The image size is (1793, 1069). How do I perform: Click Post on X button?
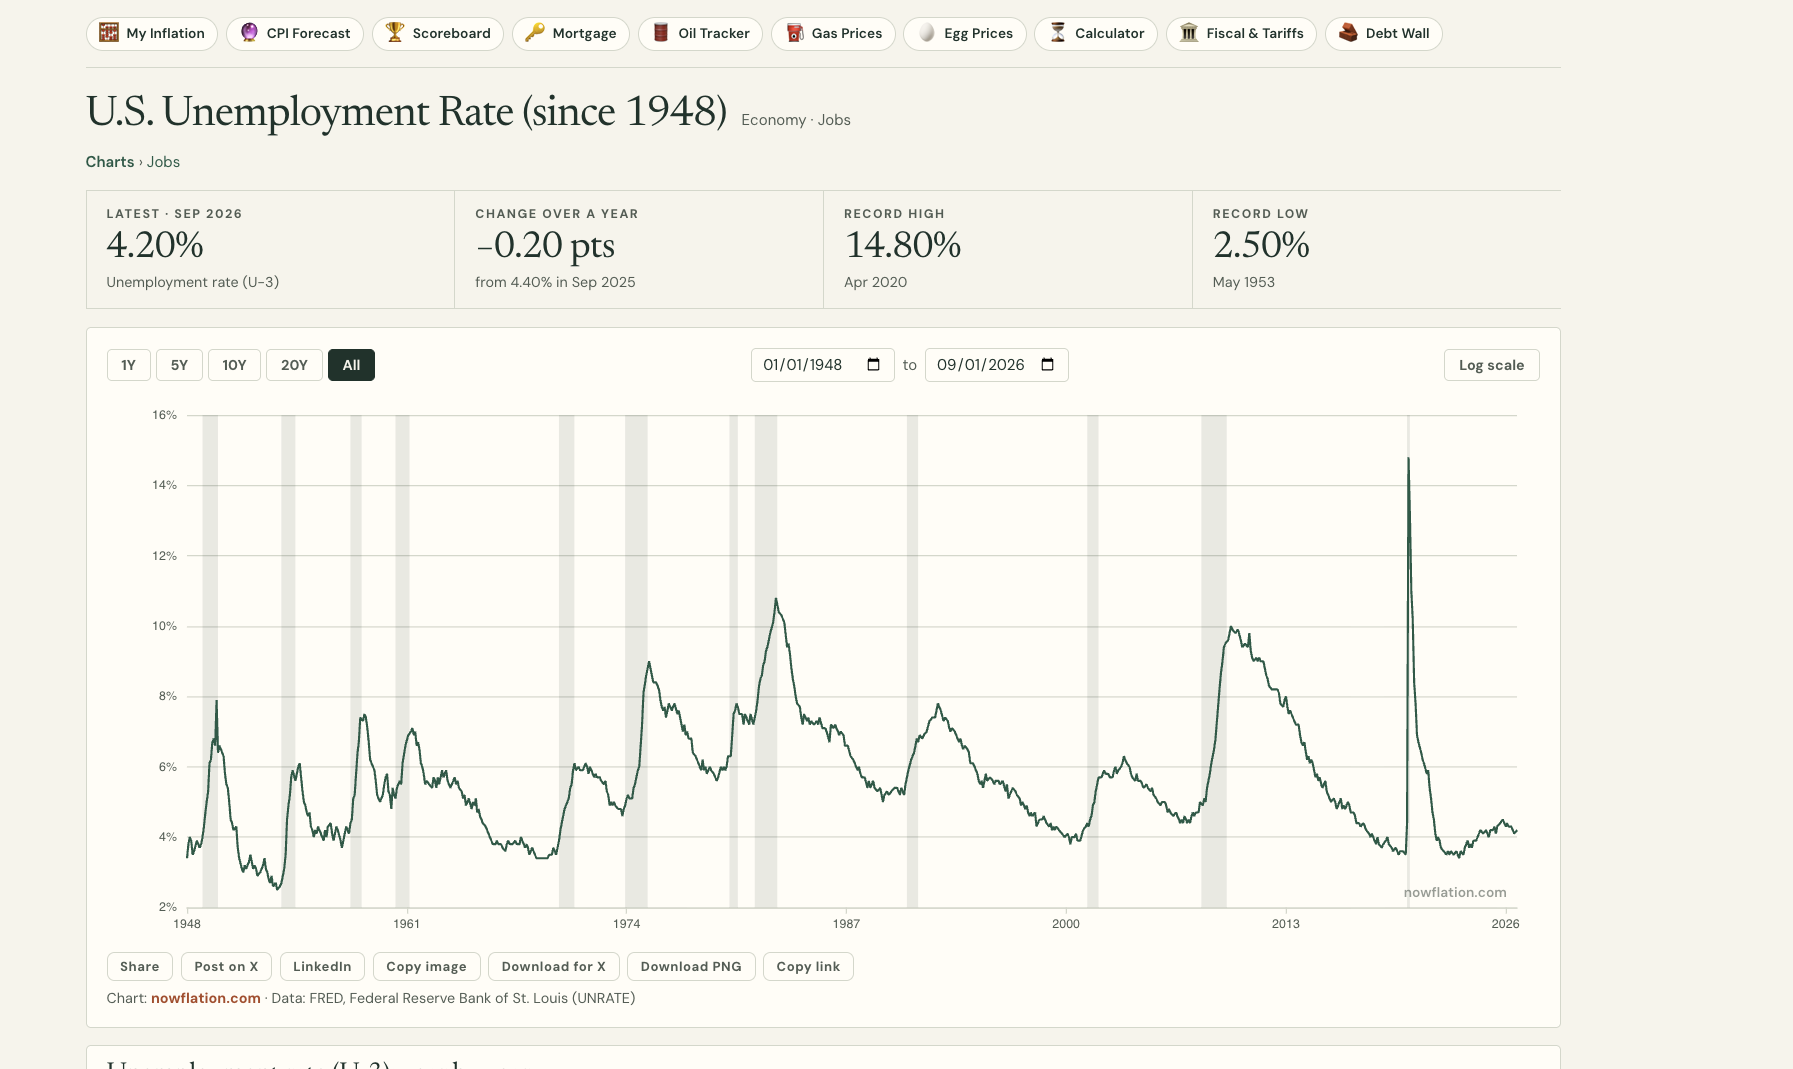pos(226,966)
